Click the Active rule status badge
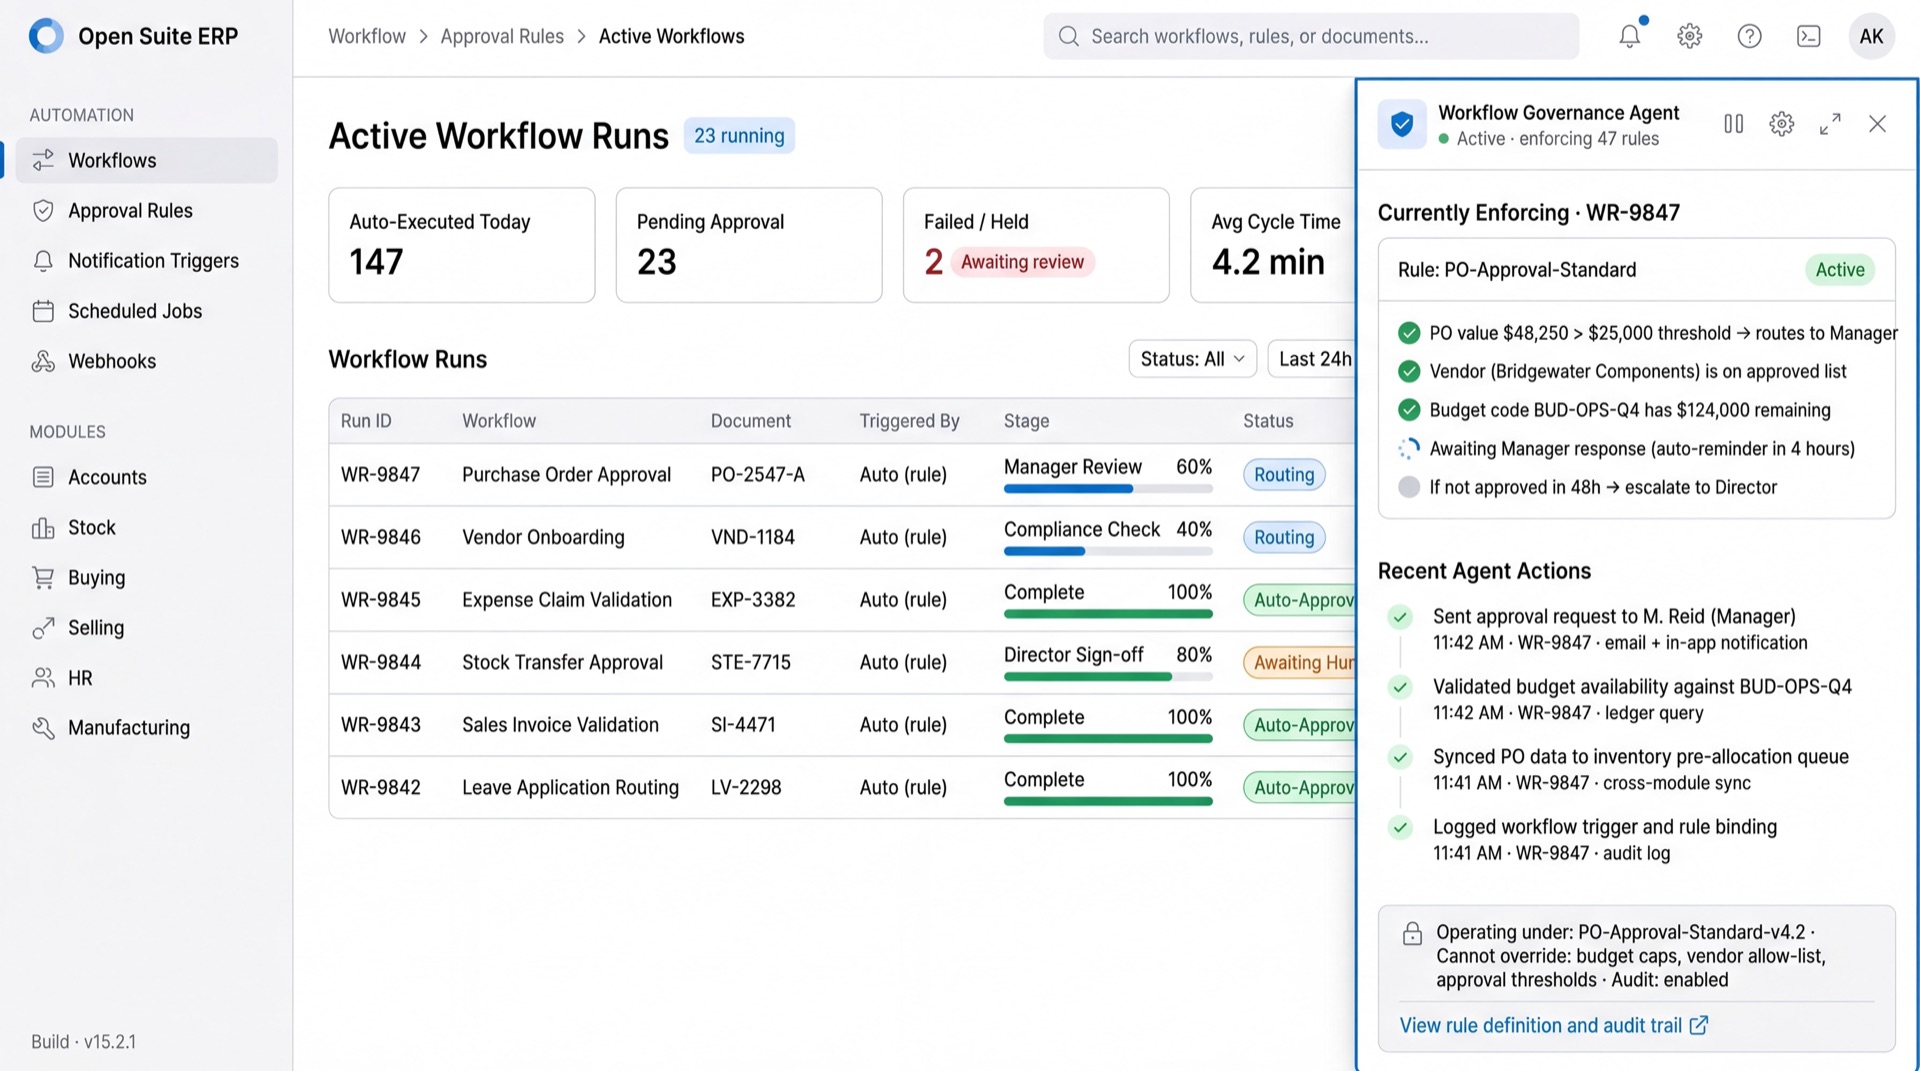The image size is (1920, 1071). [x=1840, y=270]
